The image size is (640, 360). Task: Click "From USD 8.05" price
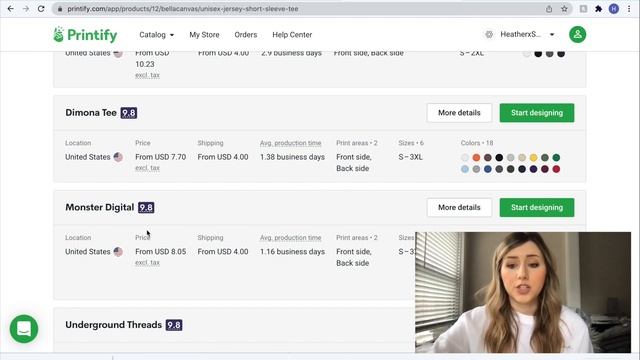(x=160, y=252)
